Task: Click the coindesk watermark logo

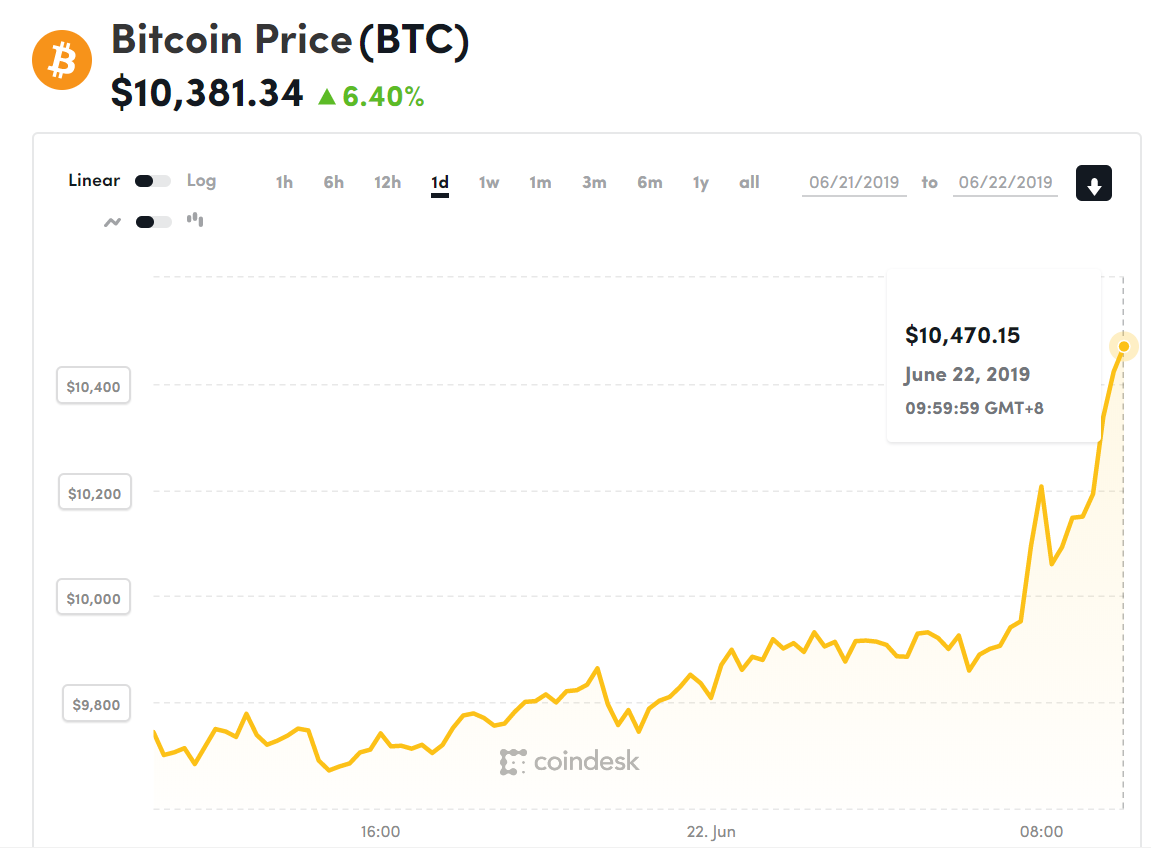Action: tap(569, 761)
